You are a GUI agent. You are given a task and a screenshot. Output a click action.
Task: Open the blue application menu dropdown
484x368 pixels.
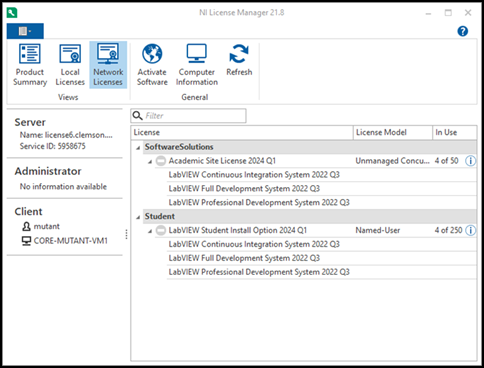click(25, 31)
